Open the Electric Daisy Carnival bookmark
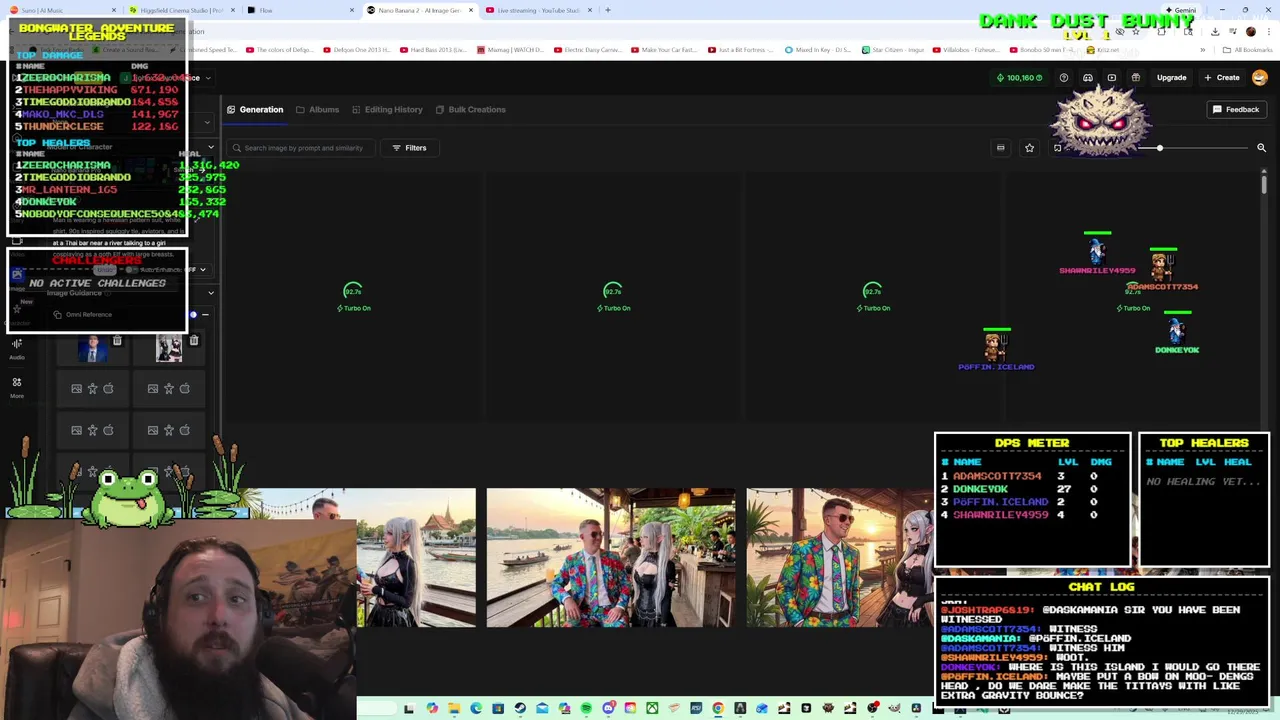This screenshot has width=1280, height=720. pos(590,49)
